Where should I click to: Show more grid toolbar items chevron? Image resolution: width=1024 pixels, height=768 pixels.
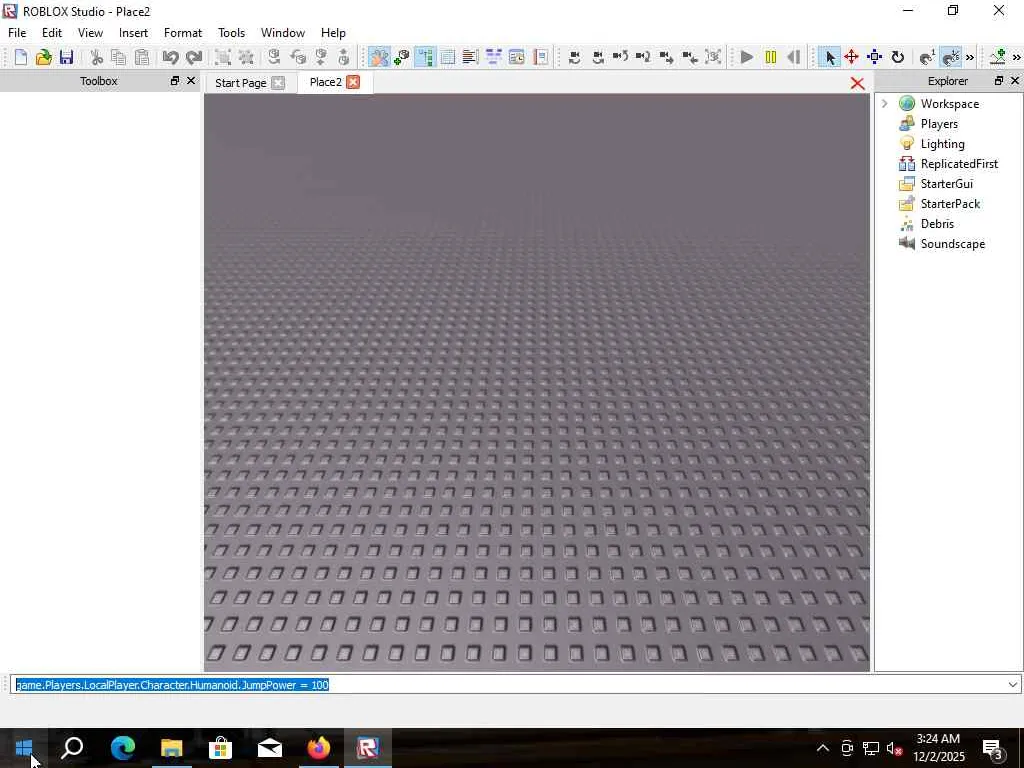point(970,57)
